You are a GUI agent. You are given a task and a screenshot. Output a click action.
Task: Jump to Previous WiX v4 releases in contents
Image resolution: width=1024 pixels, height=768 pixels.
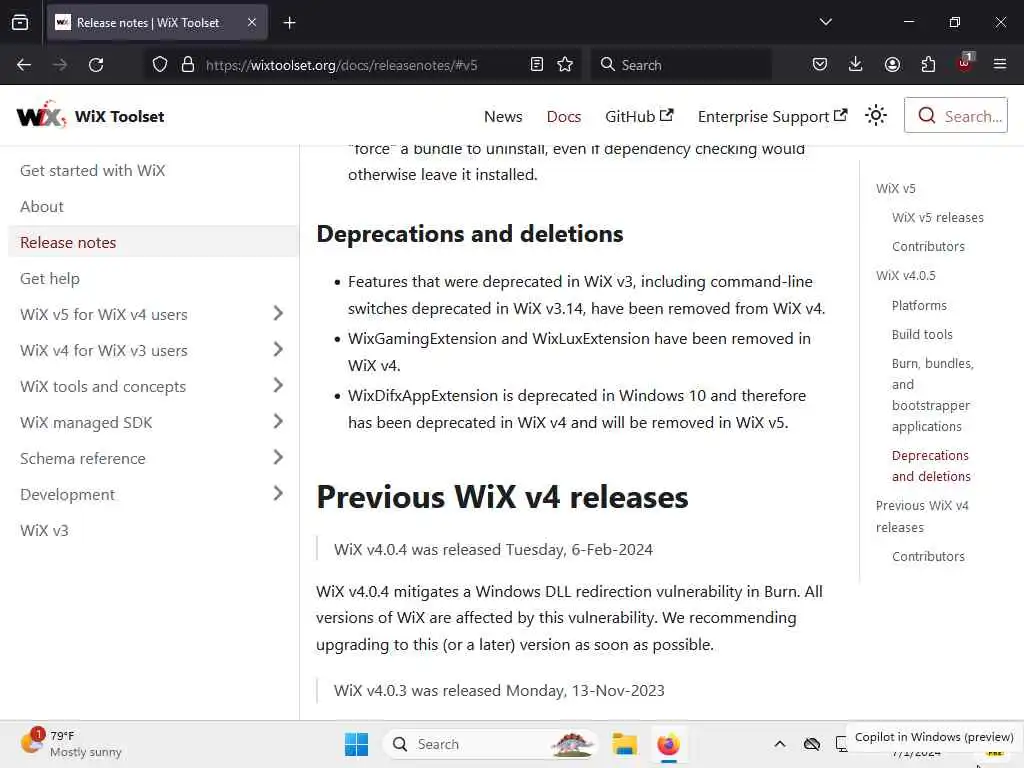pyautogui.click(x=921, y=516)
